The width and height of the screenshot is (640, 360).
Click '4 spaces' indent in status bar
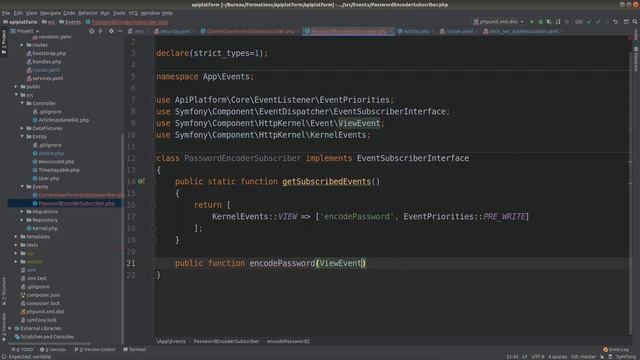tap(558, 357)
